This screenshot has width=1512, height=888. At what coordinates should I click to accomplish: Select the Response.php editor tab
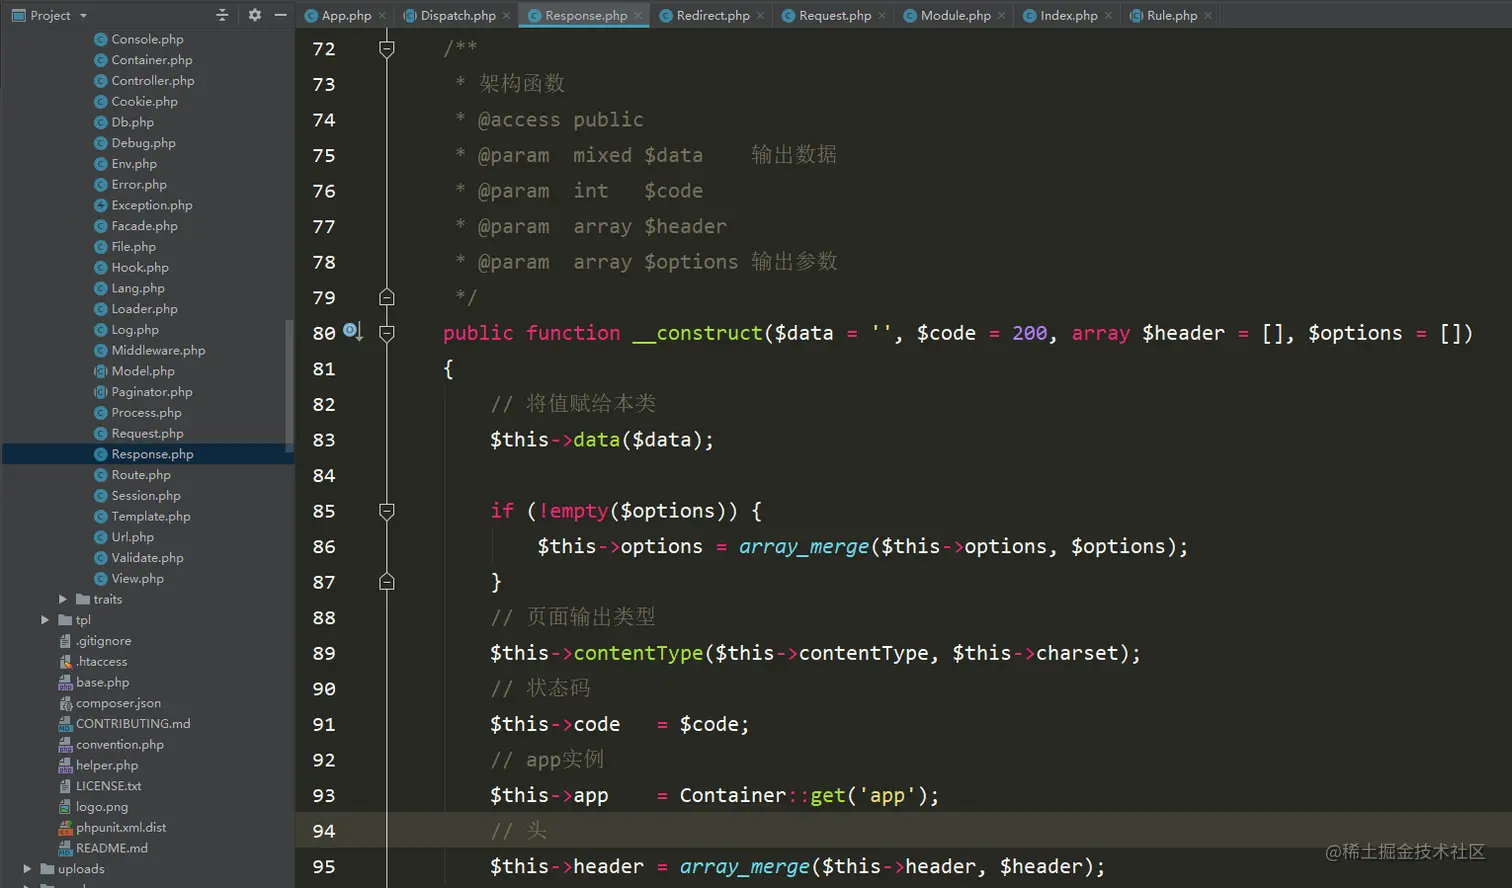tap(586, 16)
